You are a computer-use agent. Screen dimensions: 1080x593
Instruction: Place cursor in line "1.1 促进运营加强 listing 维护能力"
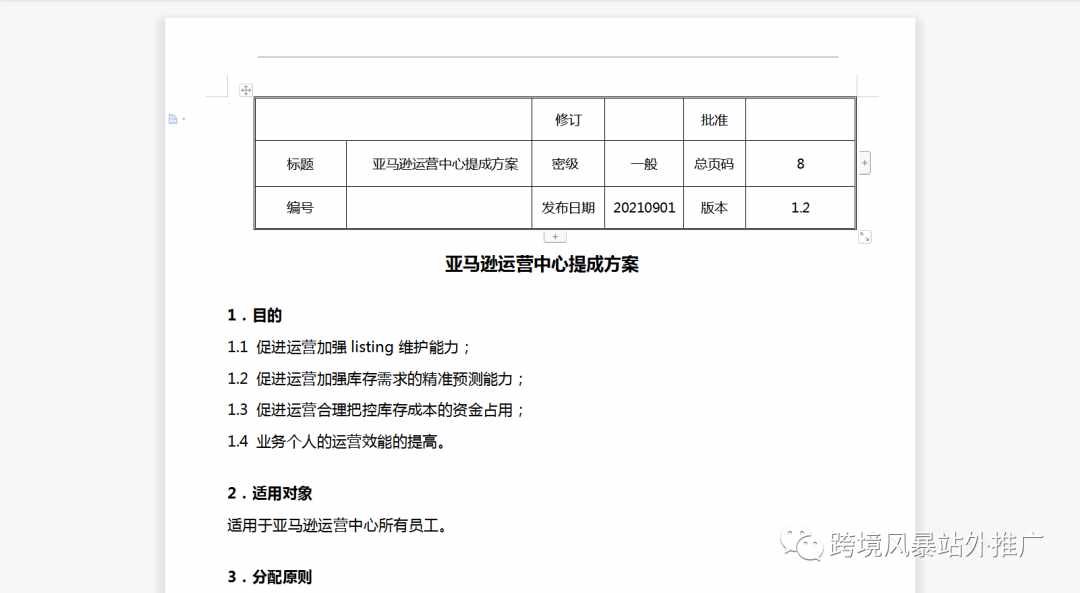348,347
